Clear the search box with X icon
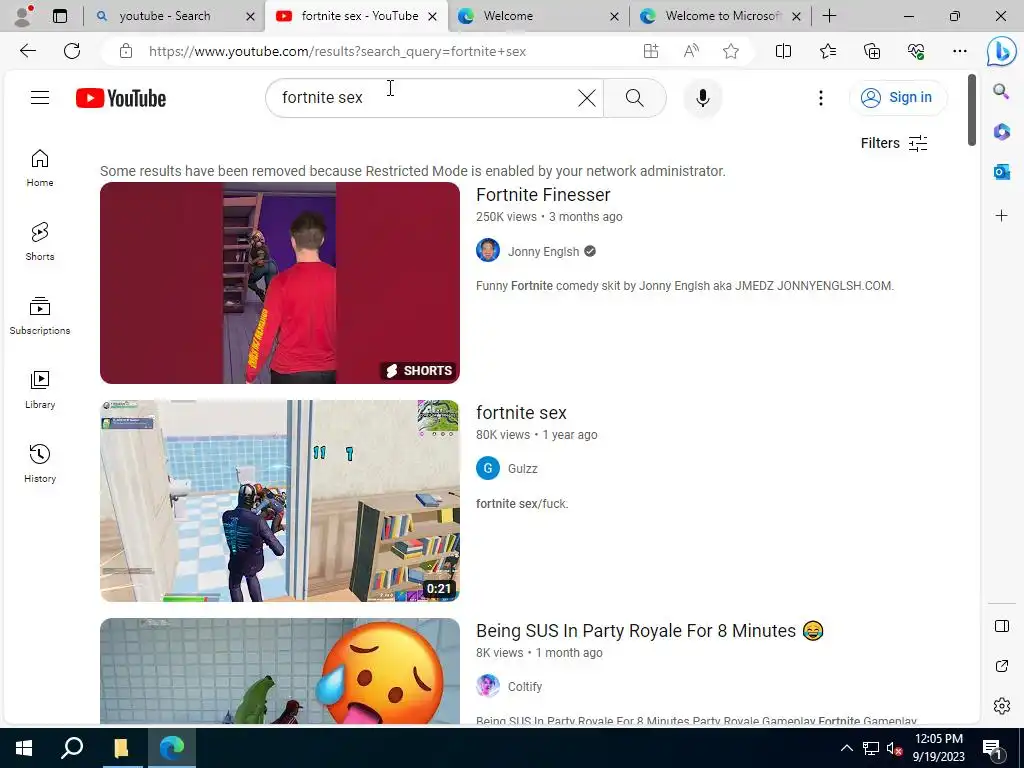Screen dimensions: 1024x768 586,98
